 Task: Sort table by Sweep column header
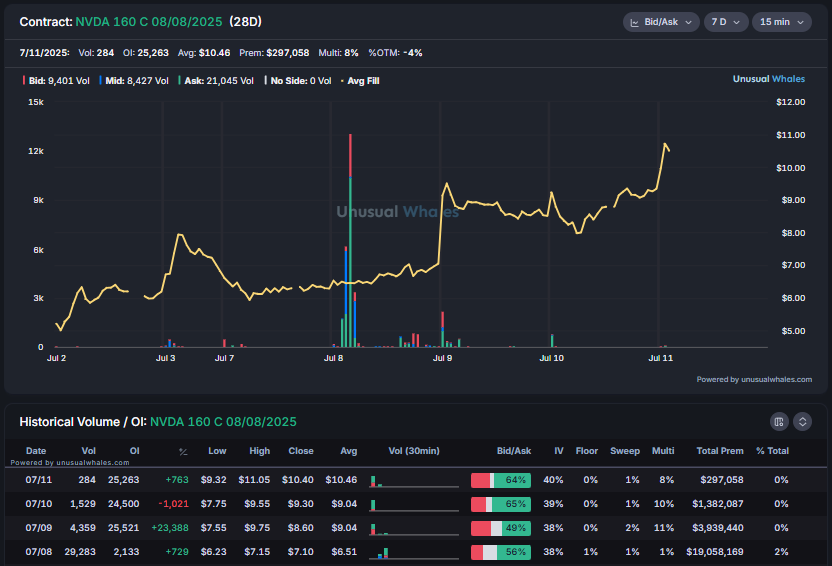[x=625, y=451]
